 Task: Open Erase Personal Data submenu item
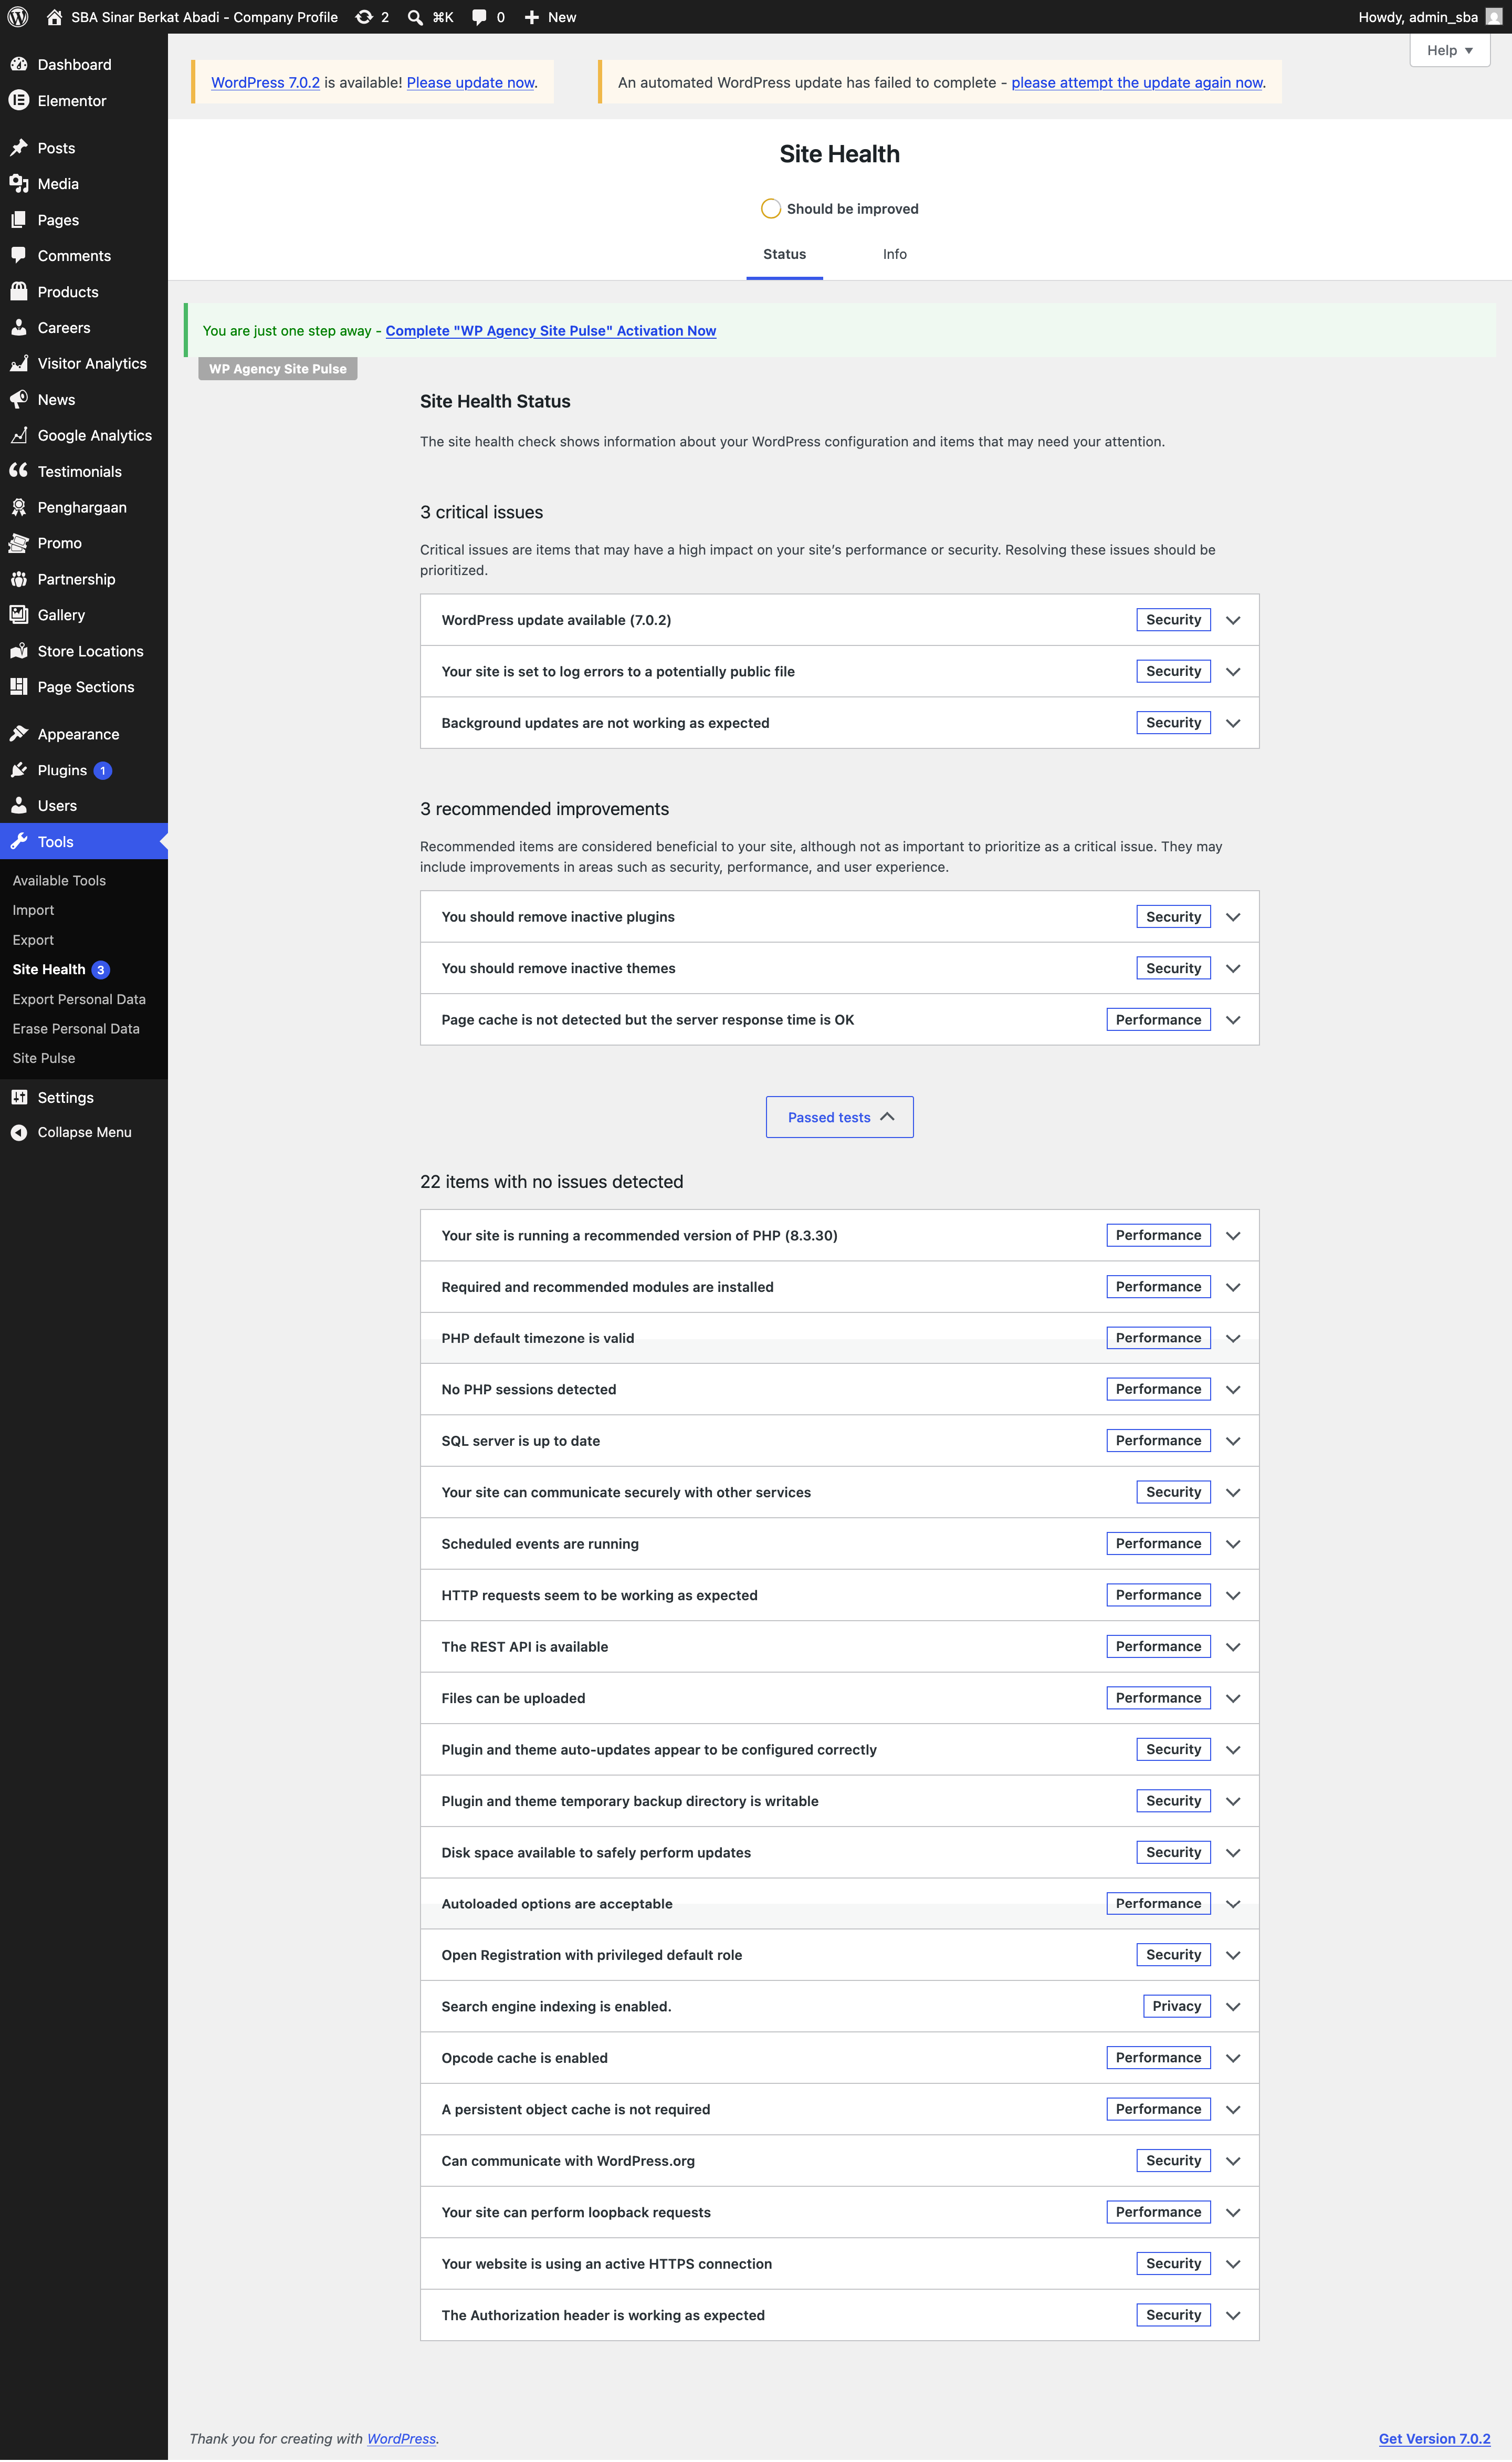click(76, 1029)
